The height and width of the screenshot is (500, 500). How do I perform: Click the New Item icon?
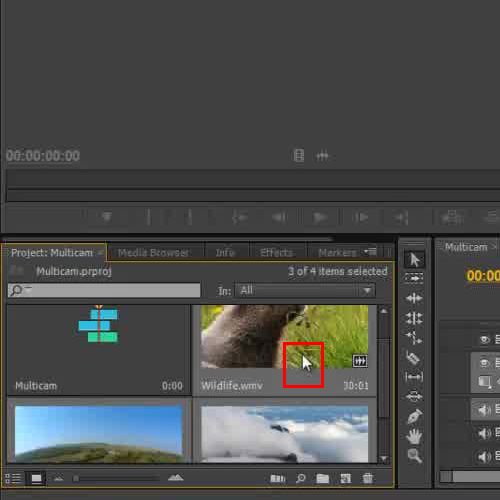click(346, 478)
